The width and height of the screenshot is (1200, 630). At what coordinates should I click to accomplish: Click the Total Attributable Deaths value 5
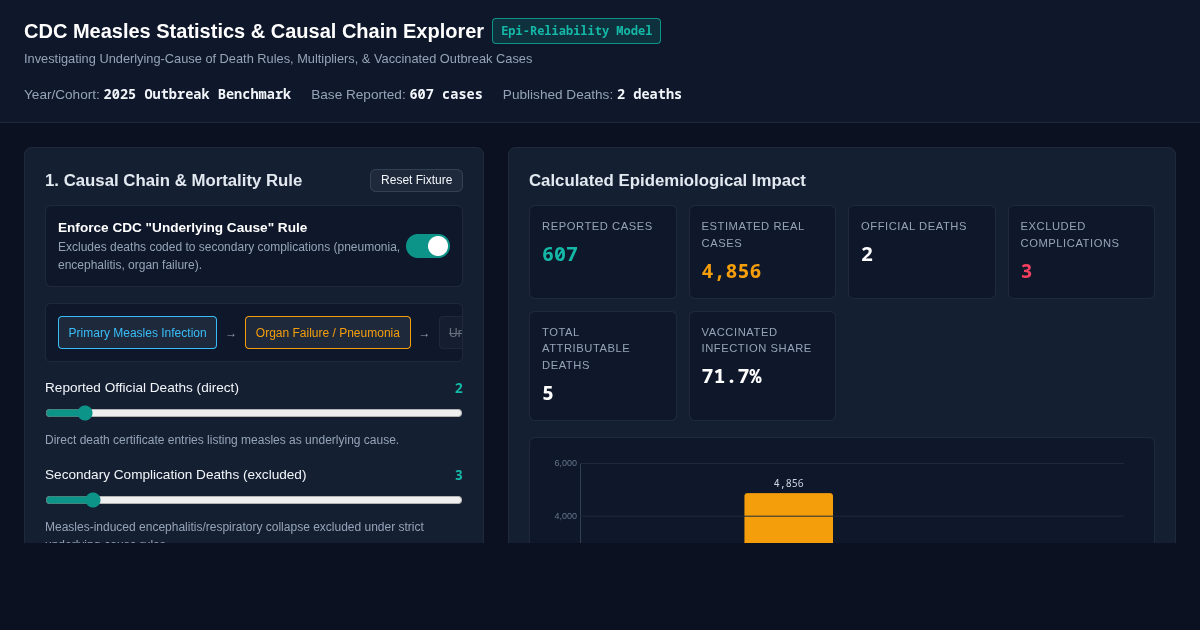(548, 393)
